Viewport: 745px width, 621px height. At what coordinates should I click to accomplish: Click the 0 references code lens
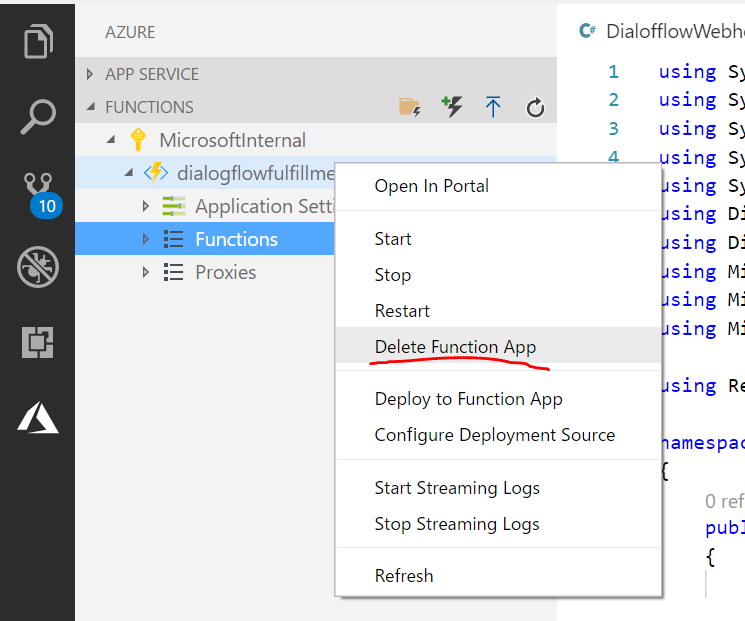point(724,501)
